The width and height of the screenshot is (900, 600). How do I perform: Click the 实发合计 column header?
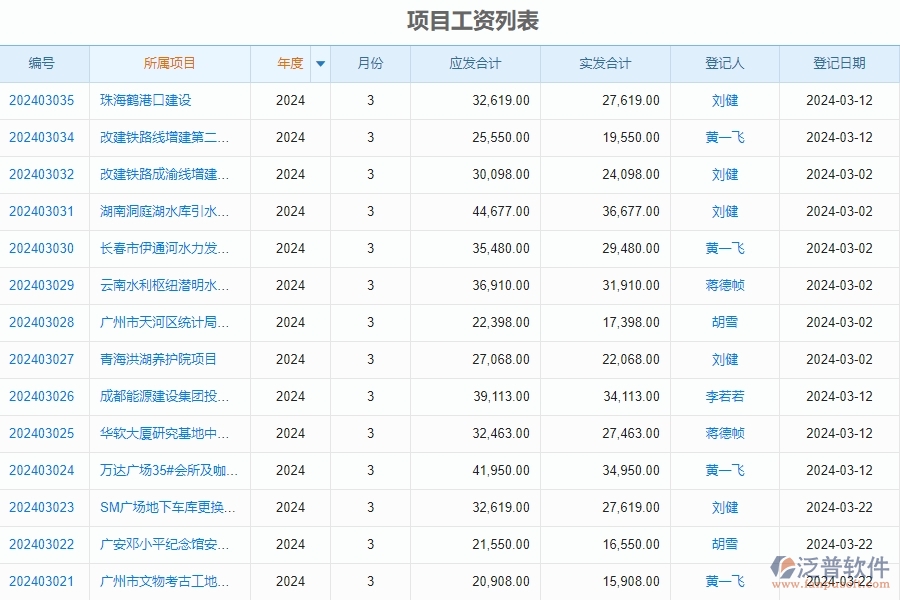[x=605, y=63]
